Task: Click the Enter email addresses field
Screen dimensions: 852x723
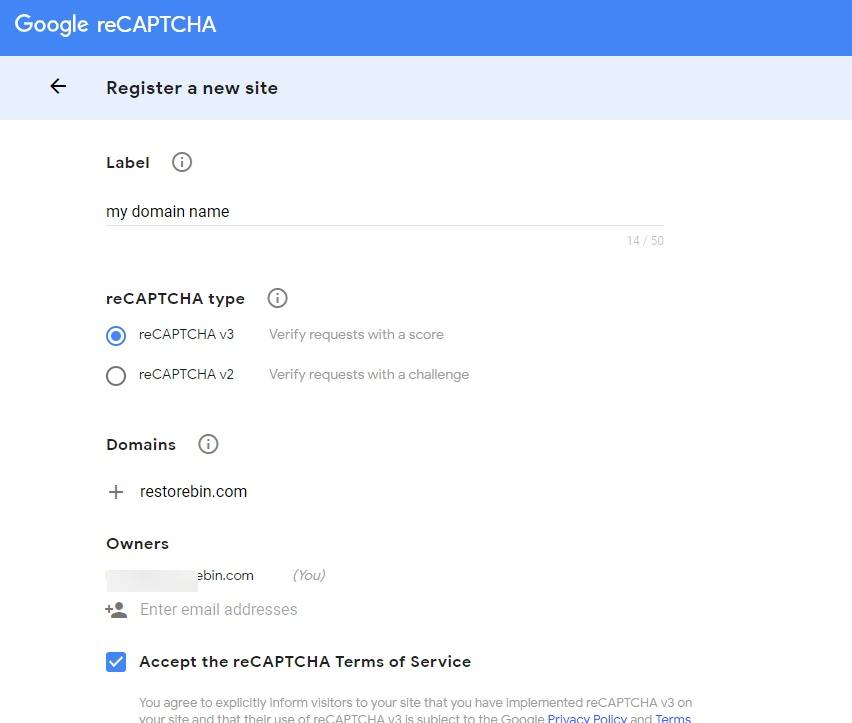Action: point(218,609)
